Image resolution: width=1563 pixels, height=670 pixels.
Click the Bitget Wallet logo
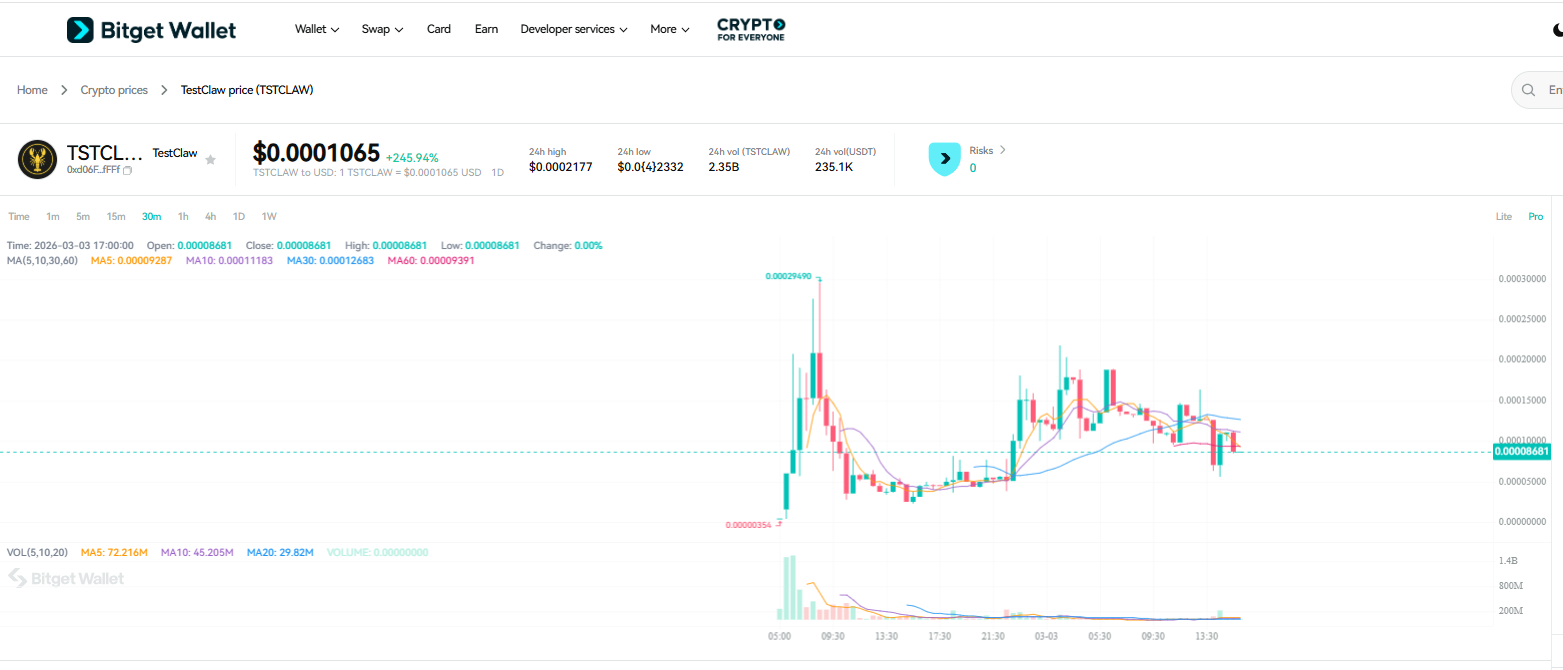click(150, 29)
